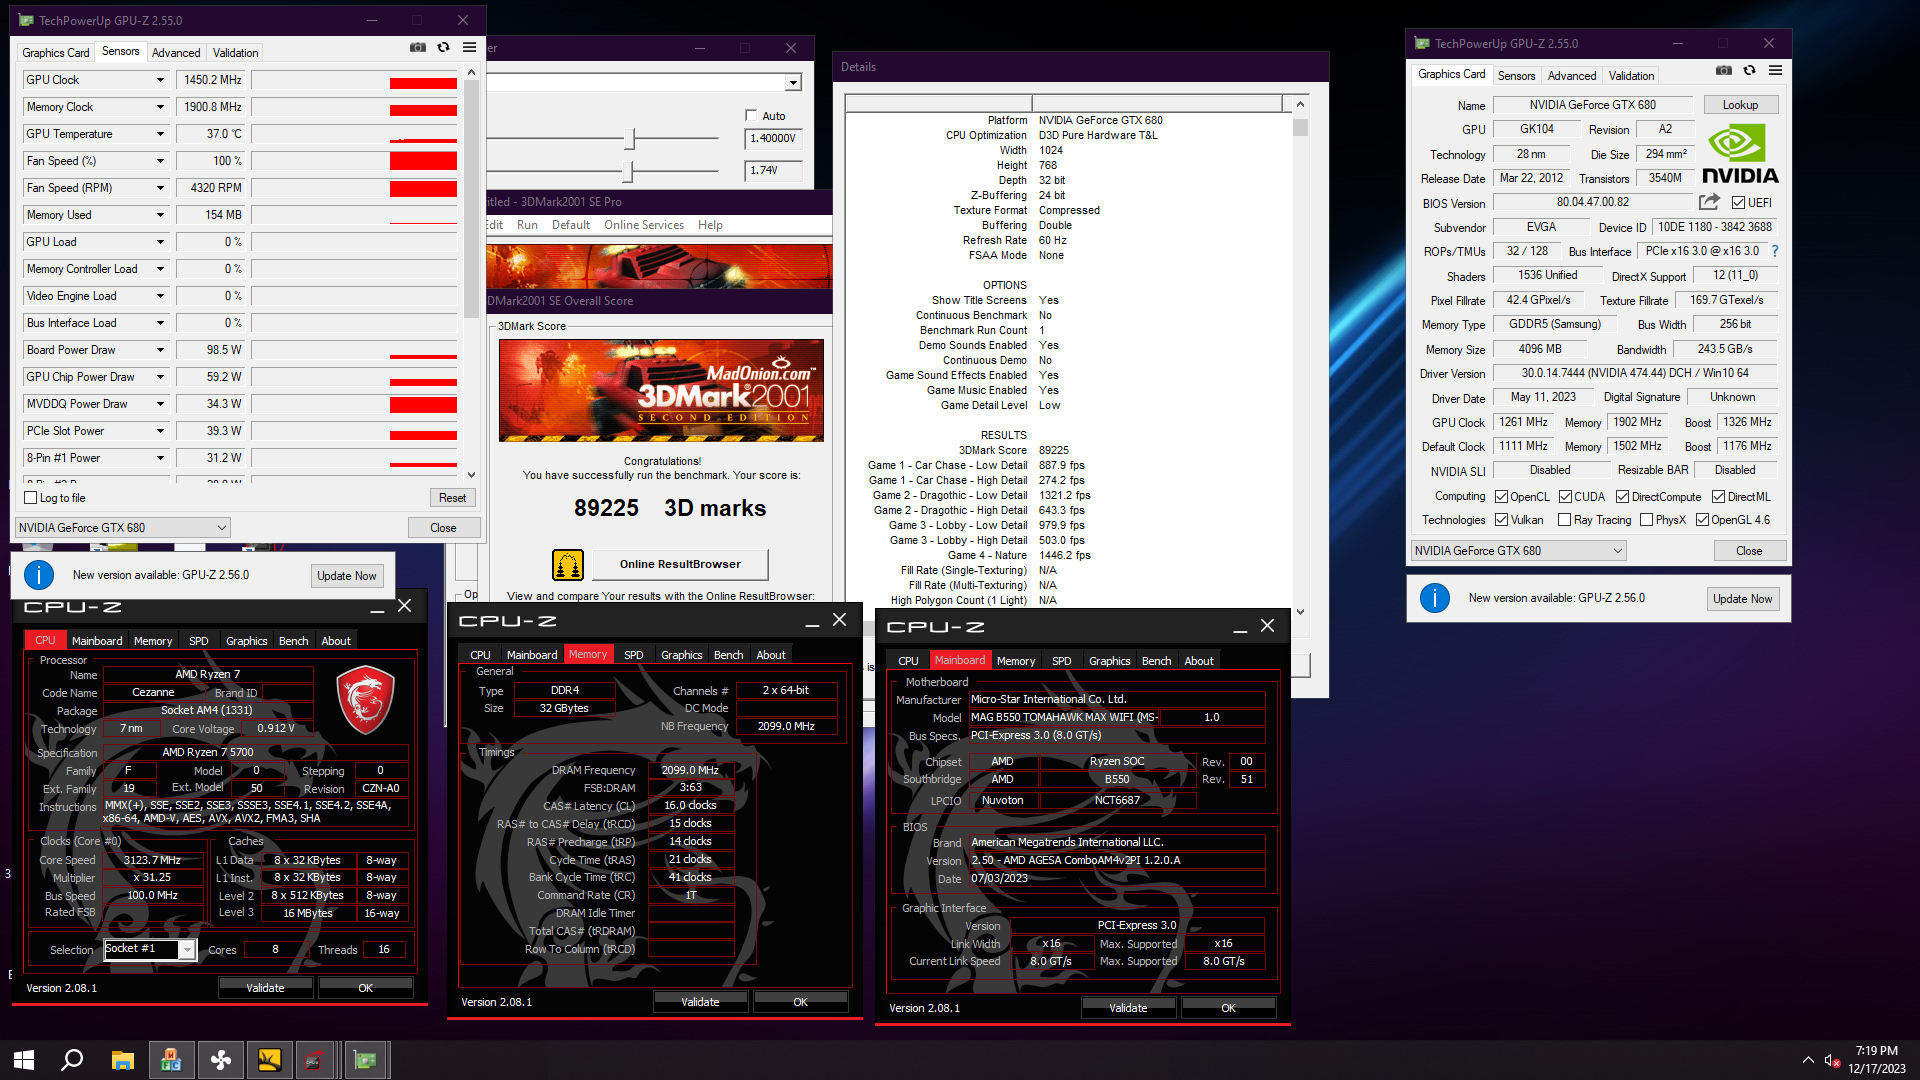This screenshot has width=1920, height=1080.
Task: Open GPU selector dropdown in Sensors window
Action: coord(123,528)
